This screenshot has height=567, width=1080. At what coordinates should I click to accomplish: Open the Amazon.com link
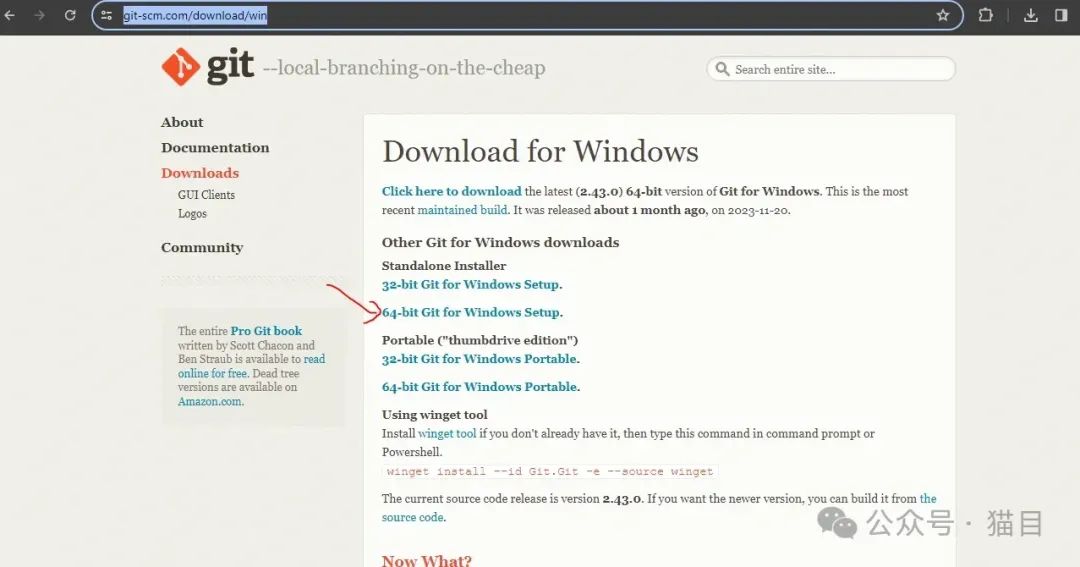tap(210, 402)
